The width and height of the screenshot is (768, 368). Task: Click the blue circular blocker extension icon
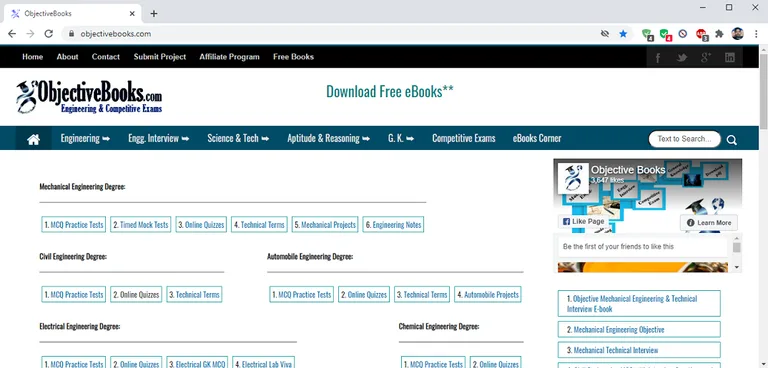[x=683, y=34]
